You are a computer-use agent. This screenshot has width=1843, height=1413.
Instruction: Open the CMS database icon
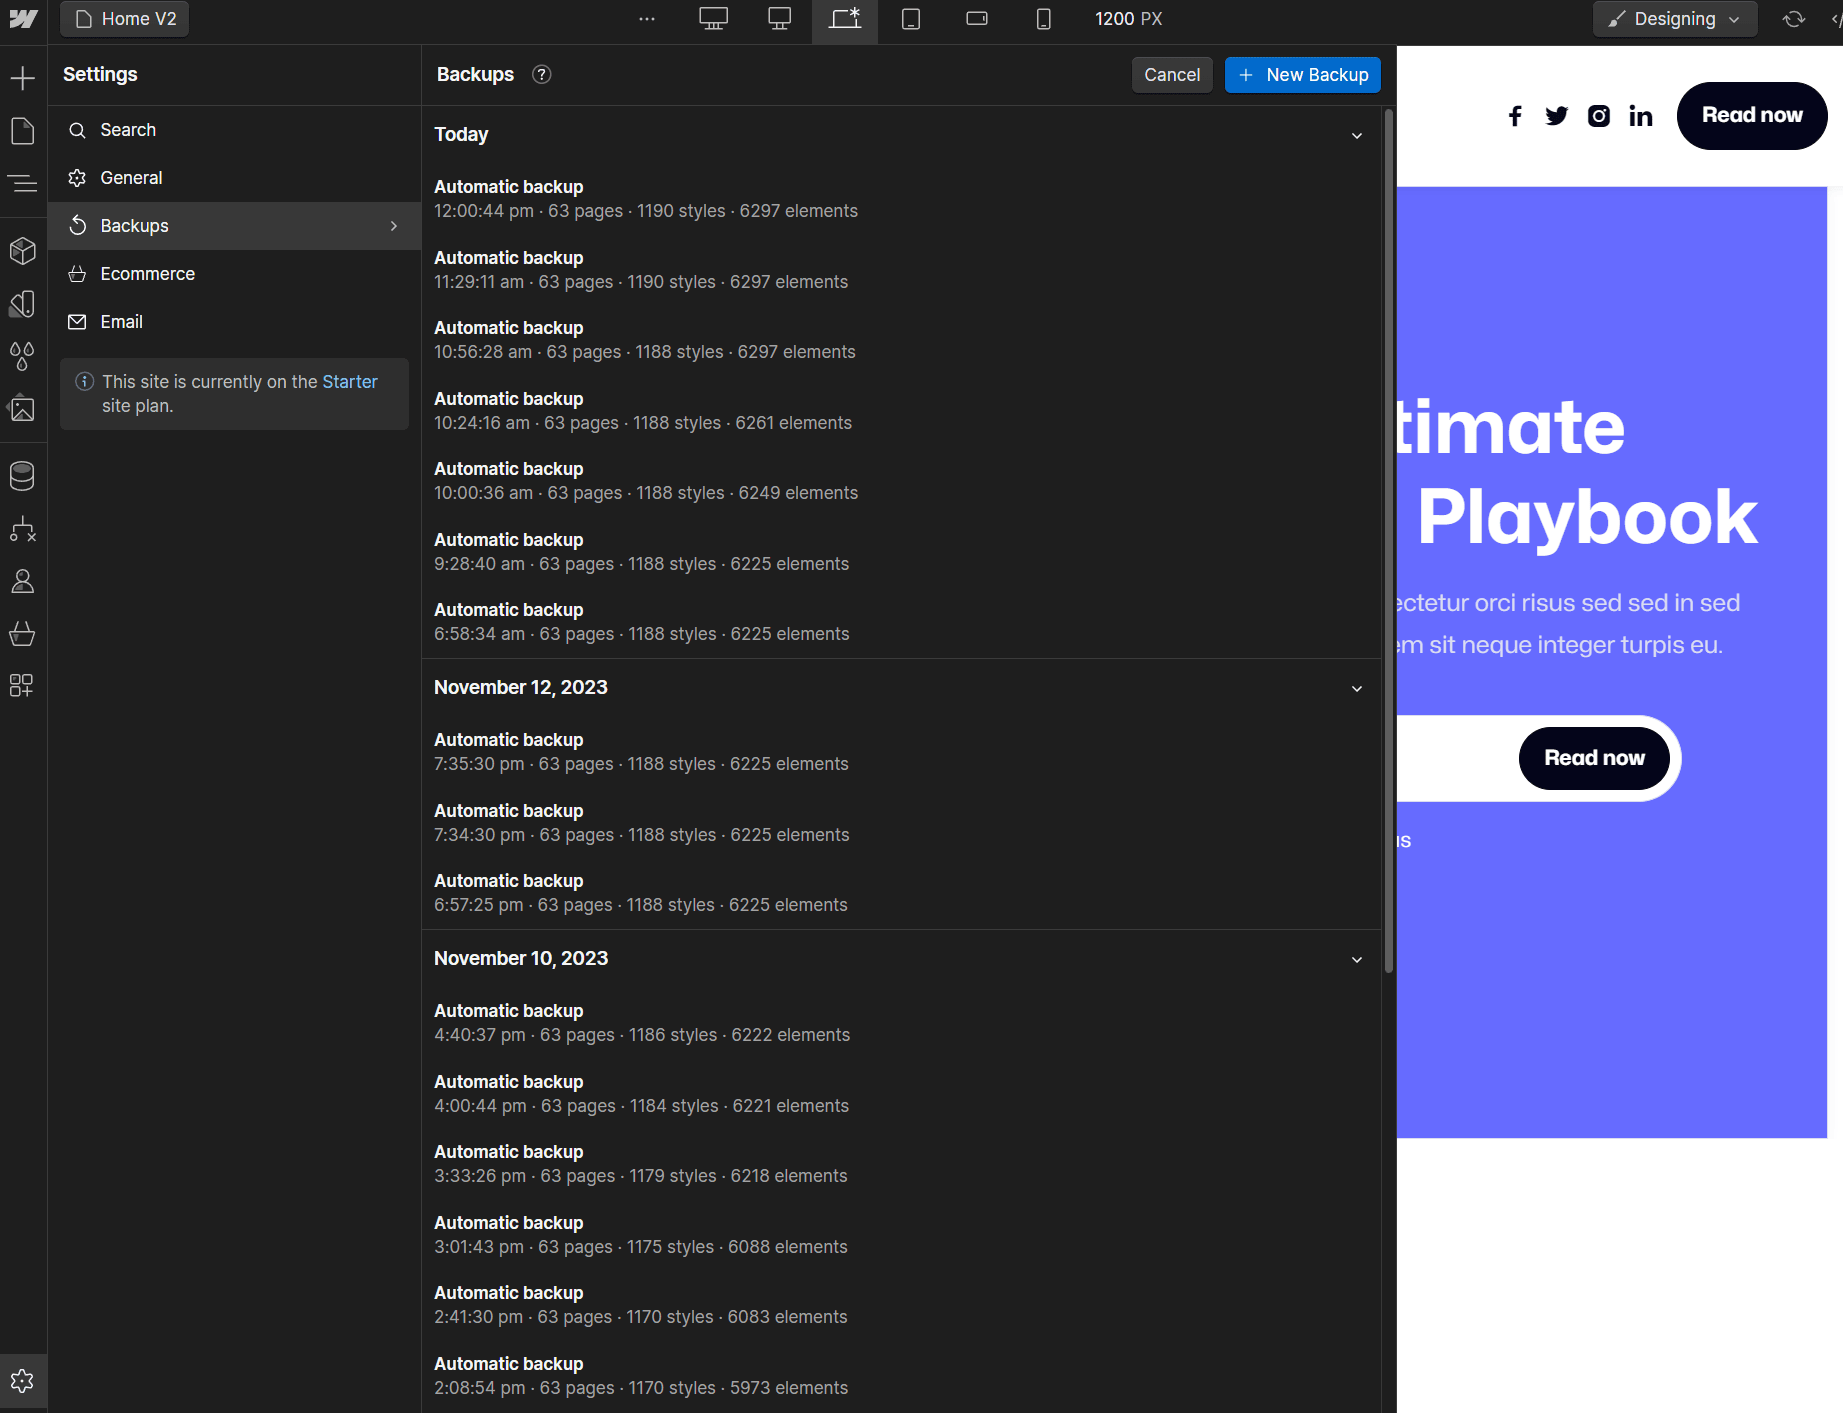[x=22, y=476]
